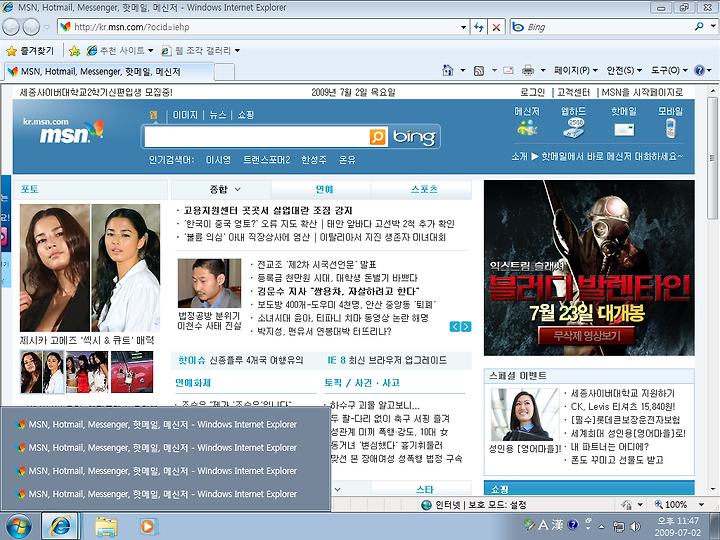Click the toolbar Bing search field

[602, 27]
